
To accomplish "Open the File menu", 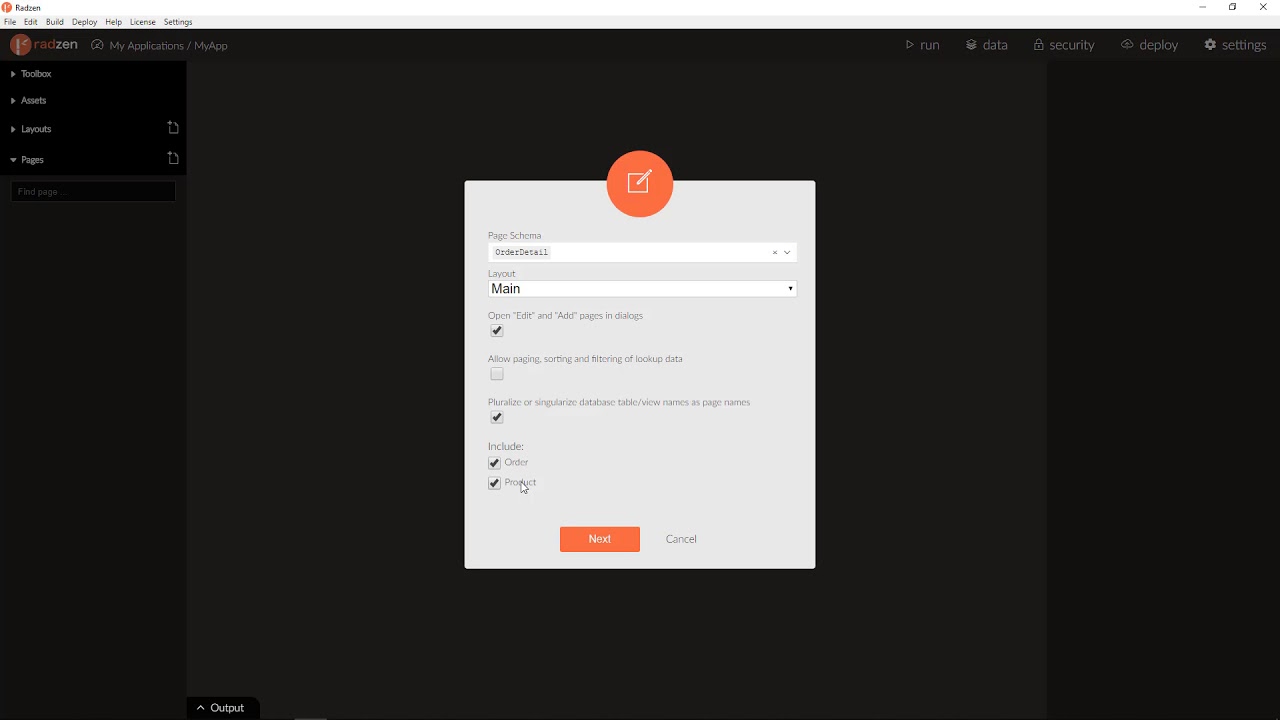I will (x=10, y=22).
